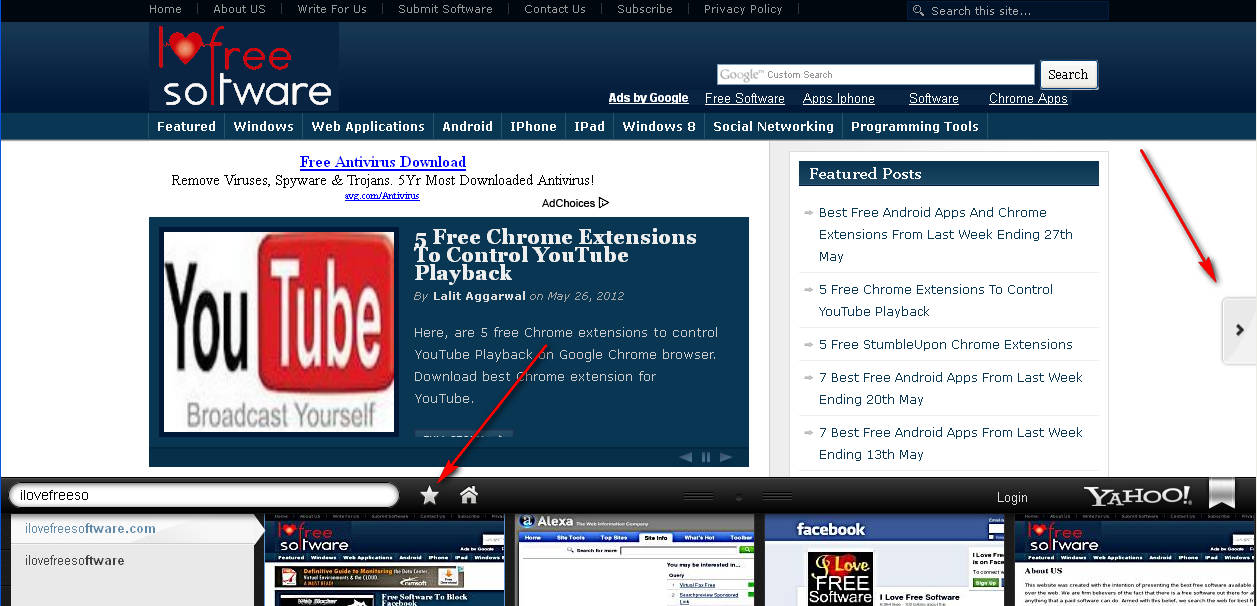Open Home in the top navigation
The height and width of the screenshot is (606, 1257).
point(166,9)
